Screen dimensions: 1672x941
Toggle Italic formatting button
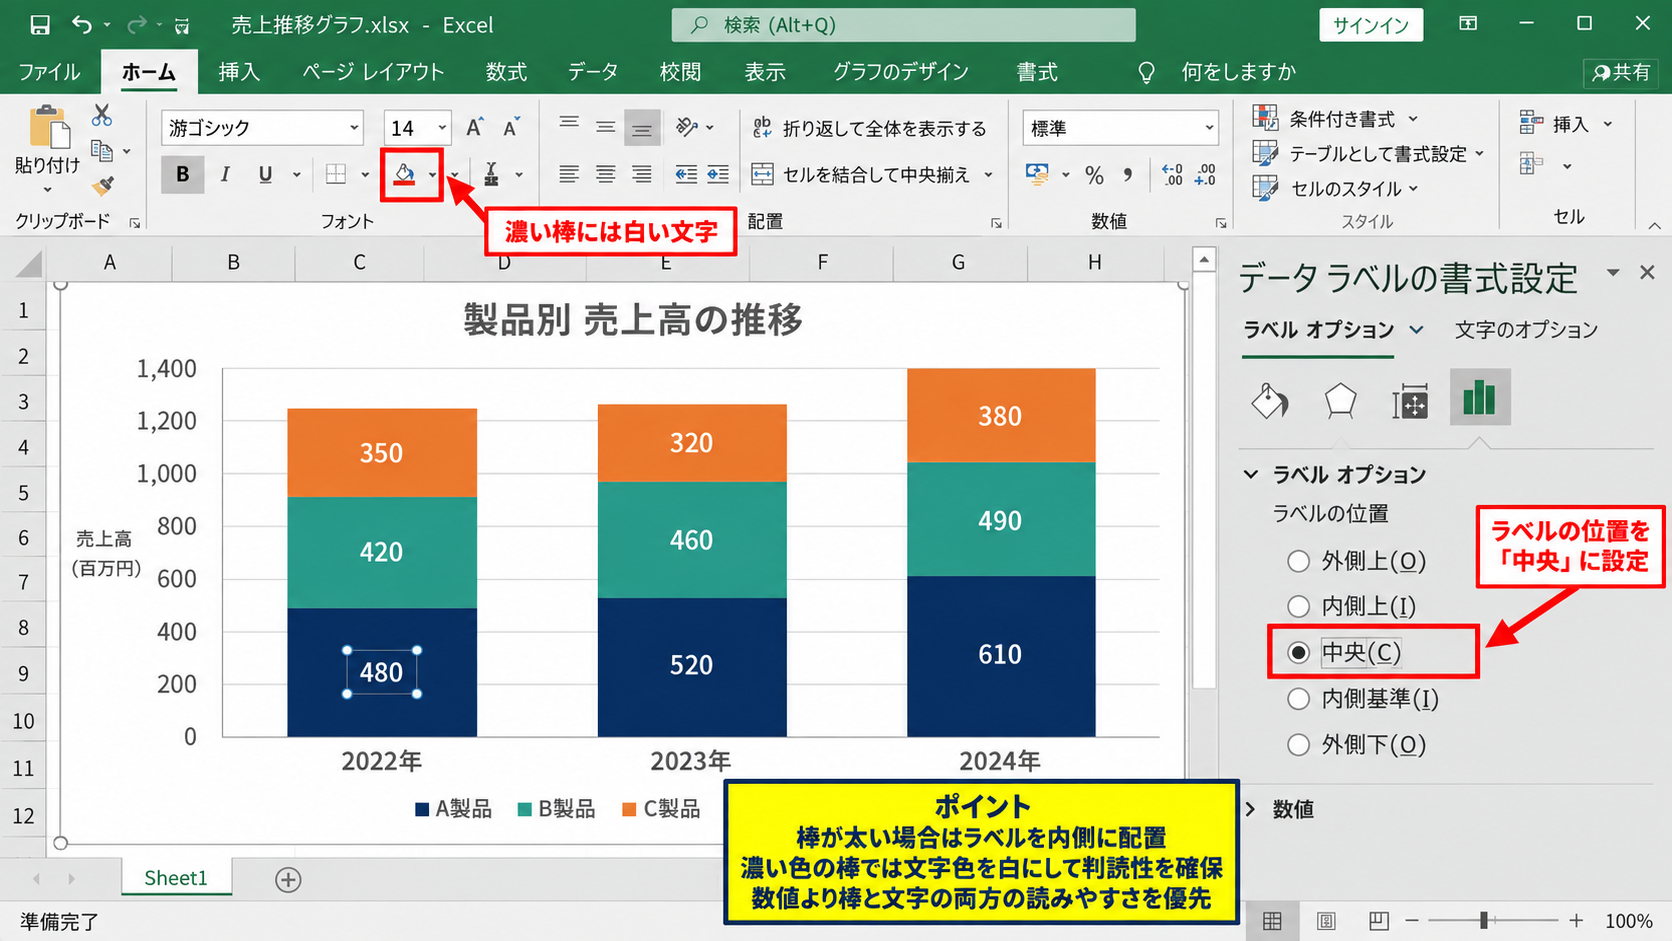point(225,175)
